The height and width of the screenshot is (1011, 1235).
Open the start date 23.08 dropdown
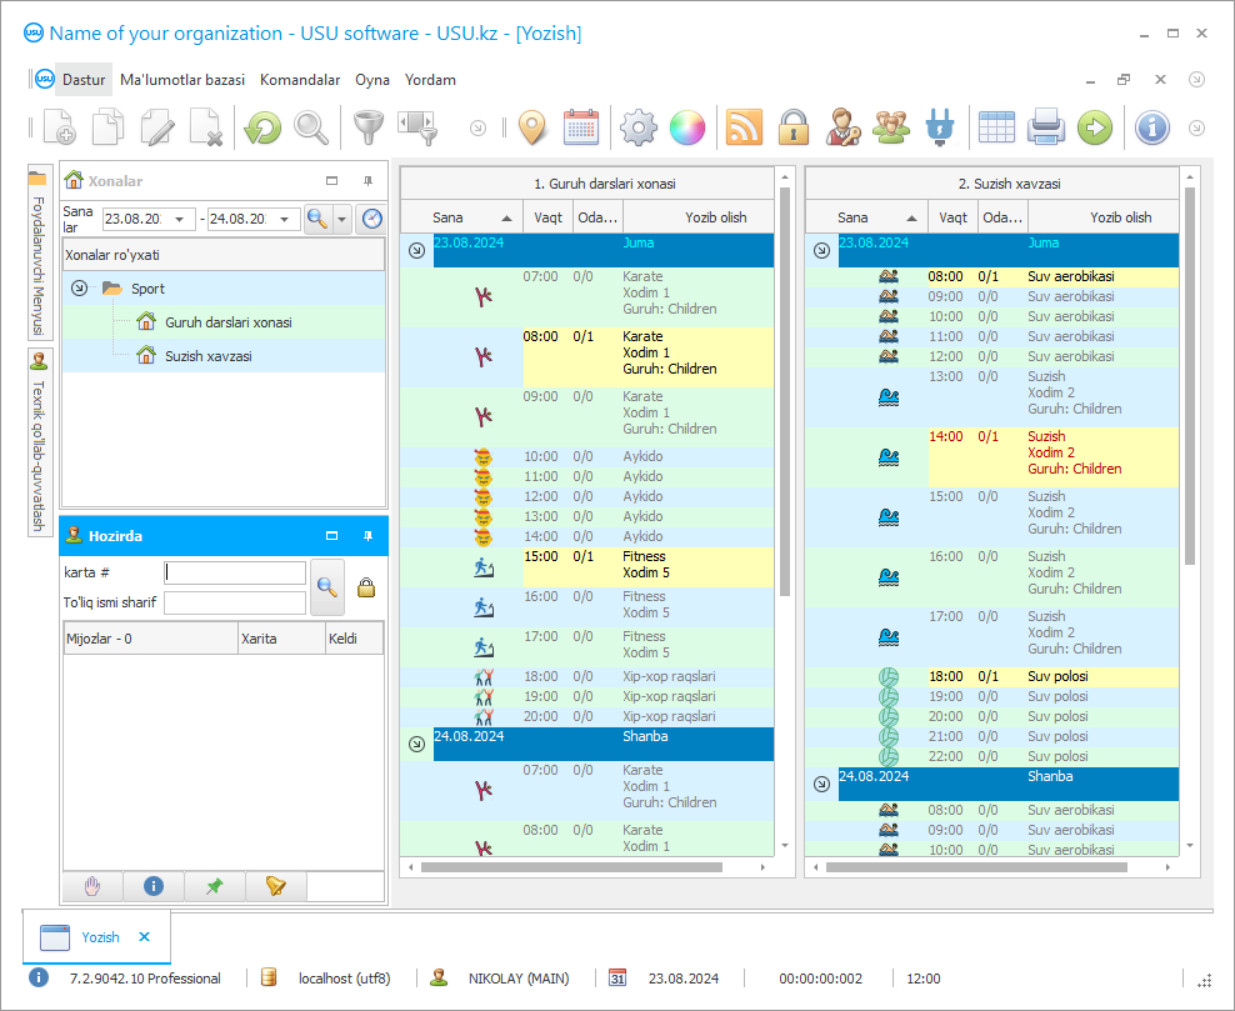[179, 219]
